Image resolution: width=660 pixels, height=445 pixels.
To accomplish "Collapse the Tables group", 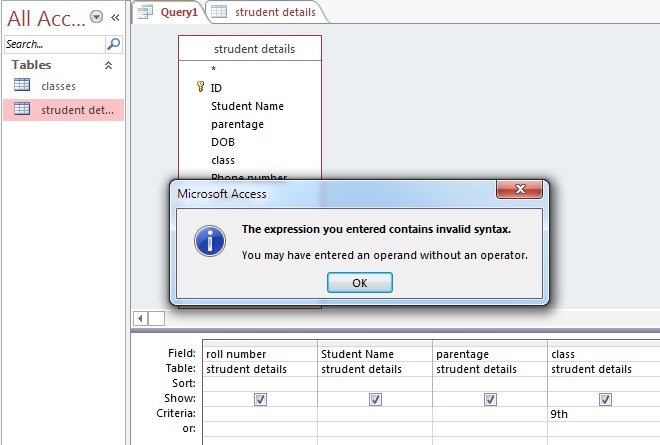I will coord(108,65).
